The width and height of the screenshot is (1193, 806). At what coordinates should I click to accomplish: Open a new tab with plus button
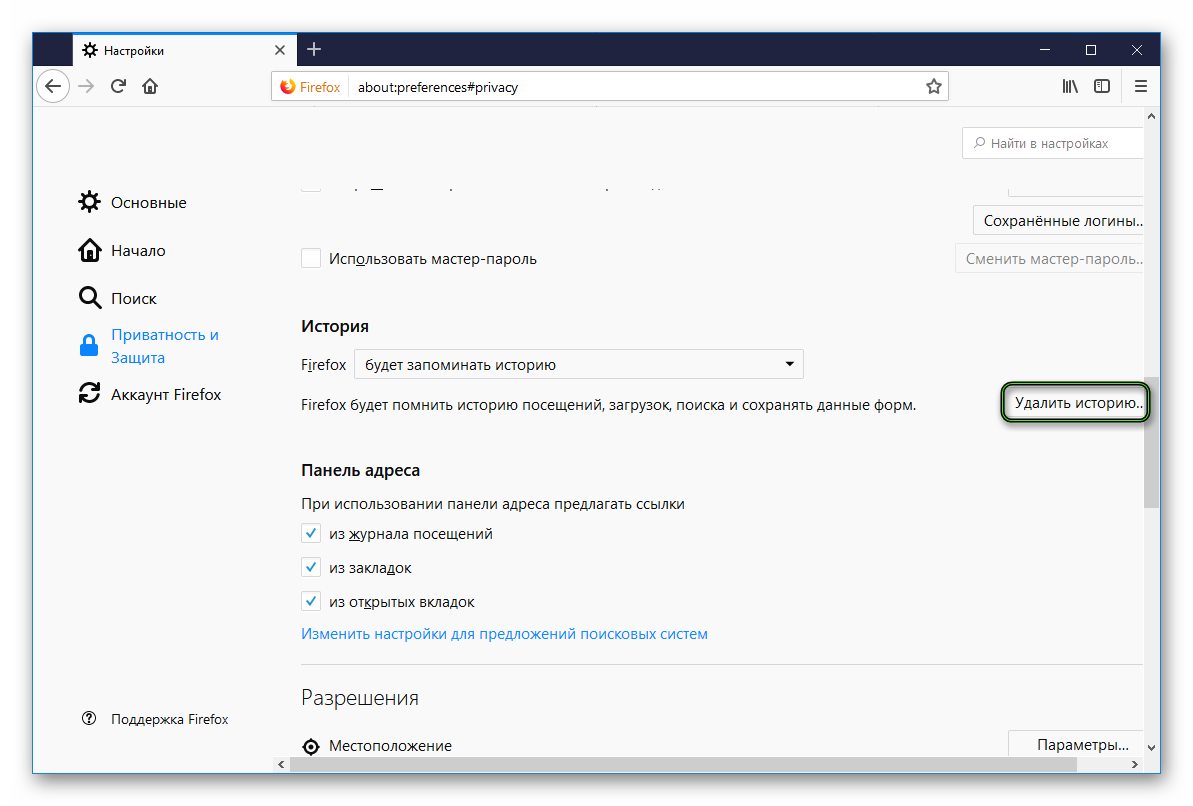[313, 49]
